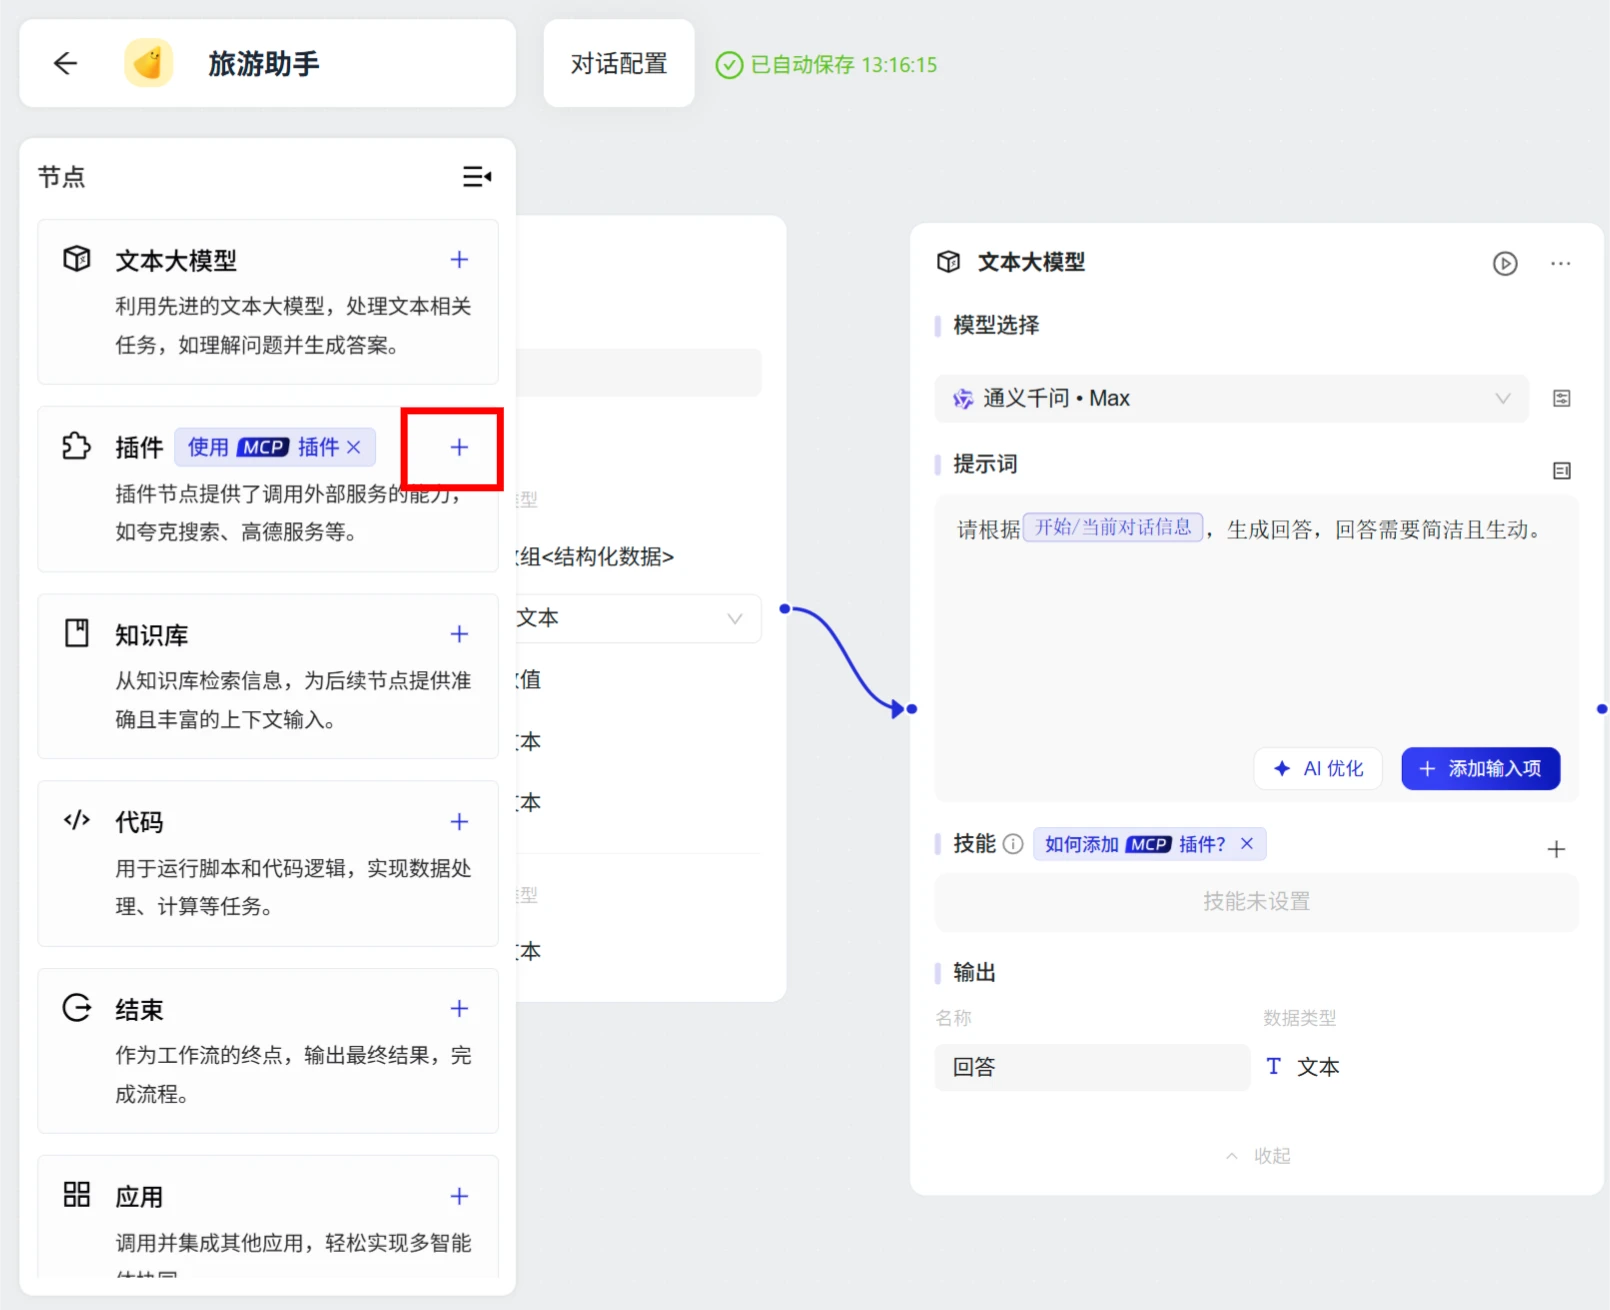Dismiss the 使用 MCP 插件 tag
This screenshot has height=1310, width=1610.
click(x=354, y=447)
